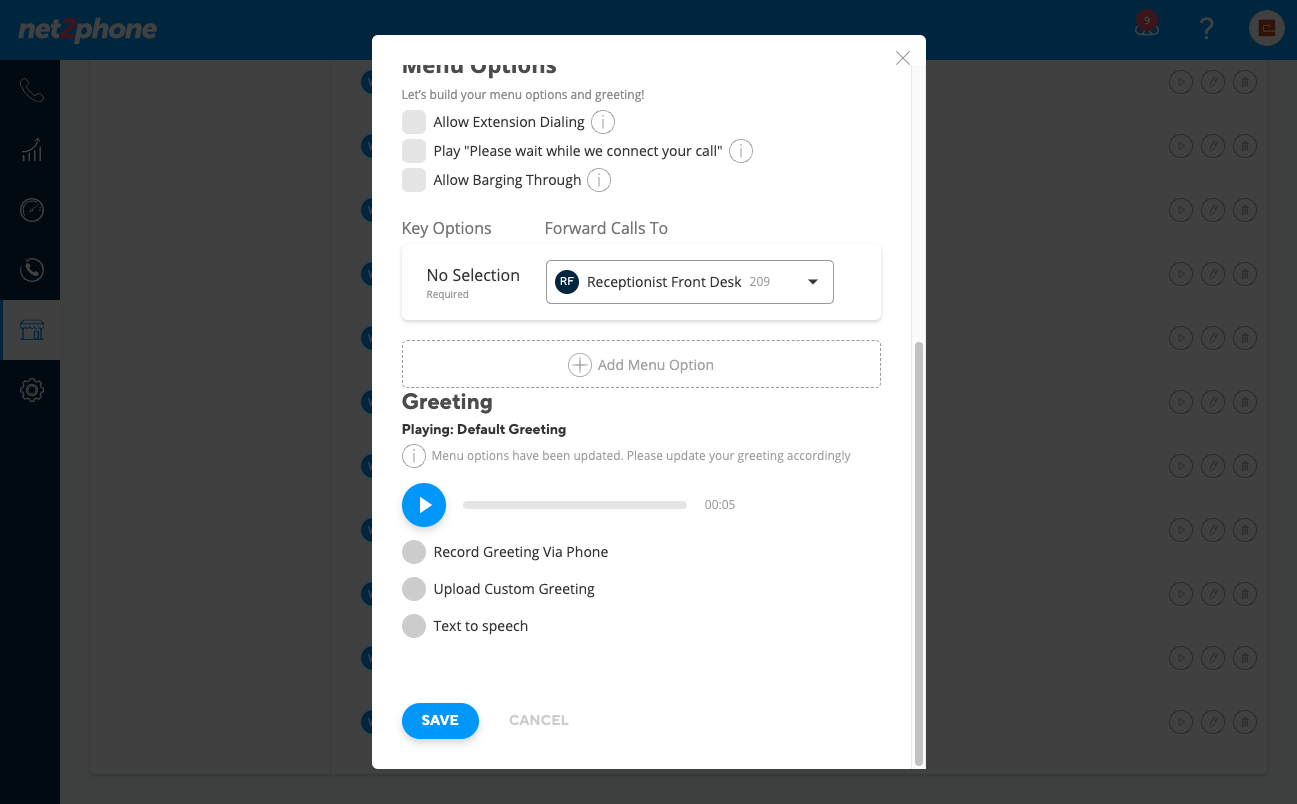Image resolution: width=1297 pixels, height=804 pixels.
Task: View info icon for Allow Barging Through
Action: coord(599,180)
